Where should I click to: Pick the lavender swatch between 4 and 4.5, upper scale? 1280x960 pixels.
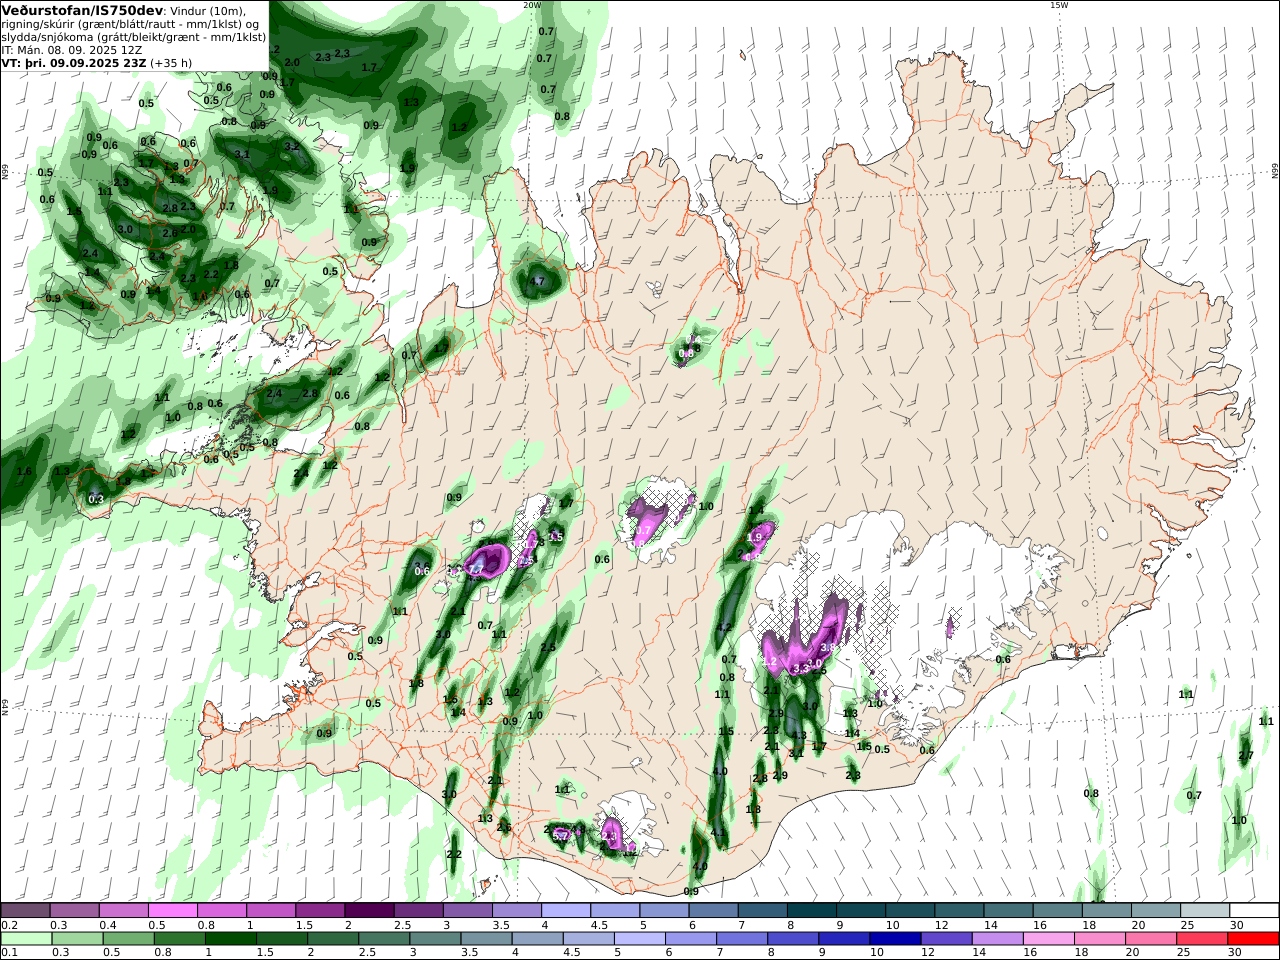coord(566,910)
